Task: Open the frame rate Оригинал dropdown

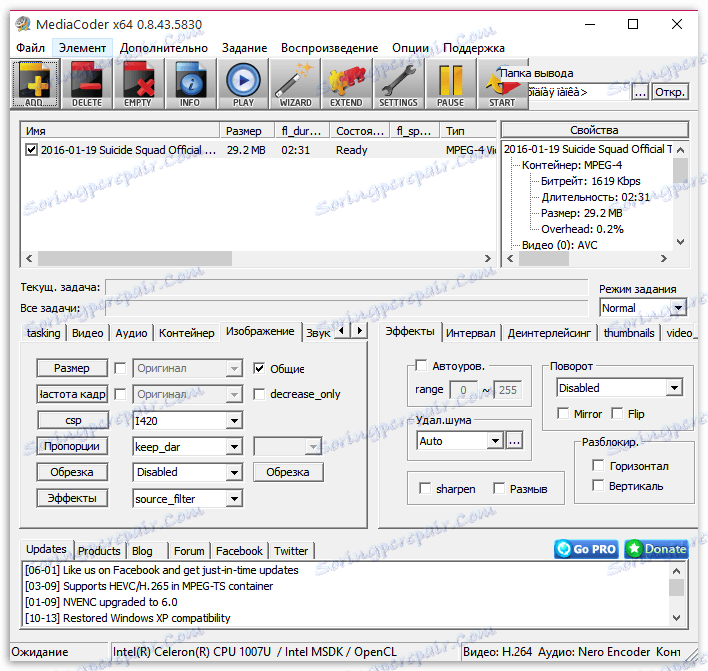Action: coord(187,394)
